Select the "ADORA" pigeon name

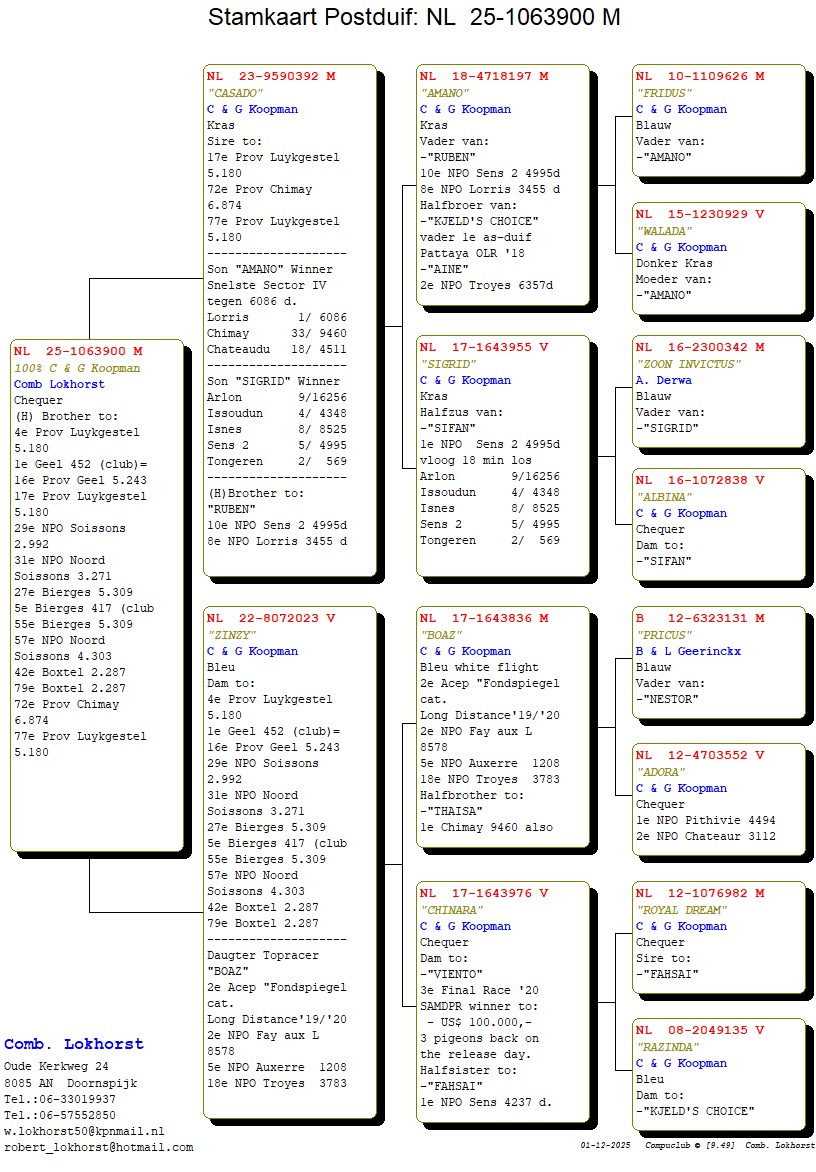coord(661,772)
